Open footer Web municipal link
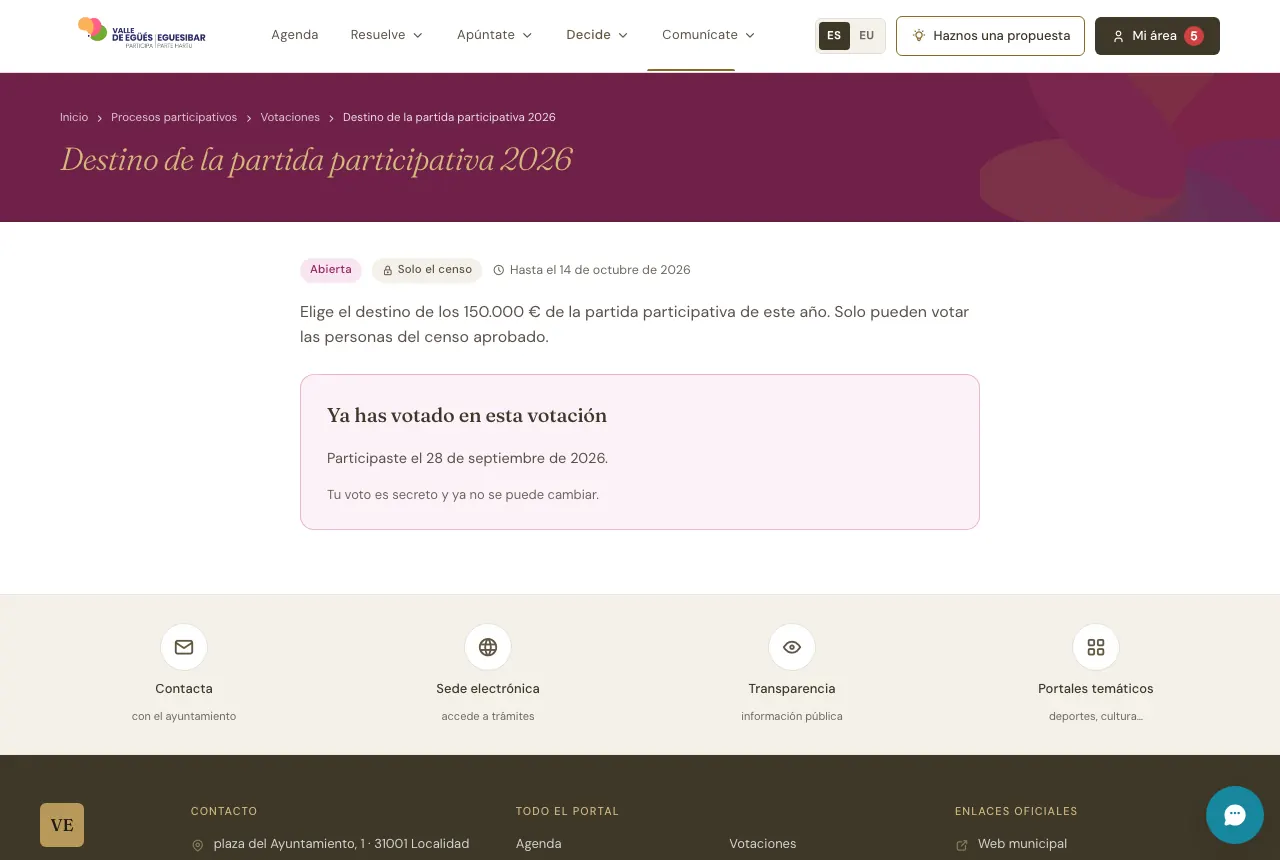This screenshot has height=860, width=1280. tap(1022, 844)
